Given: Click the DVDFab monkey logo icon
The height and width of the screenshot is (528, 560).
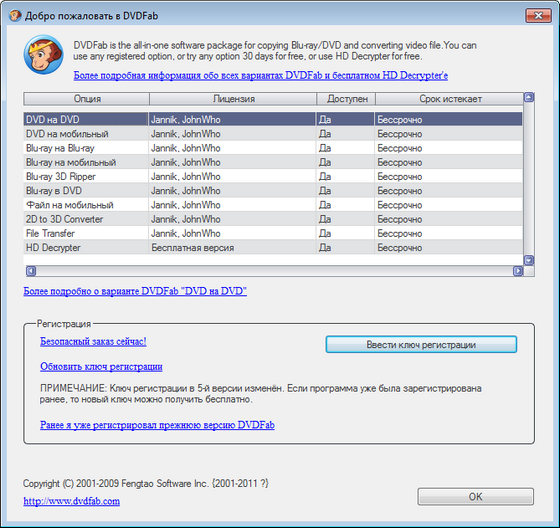Looking at the screenshot, I should point(44,55).
